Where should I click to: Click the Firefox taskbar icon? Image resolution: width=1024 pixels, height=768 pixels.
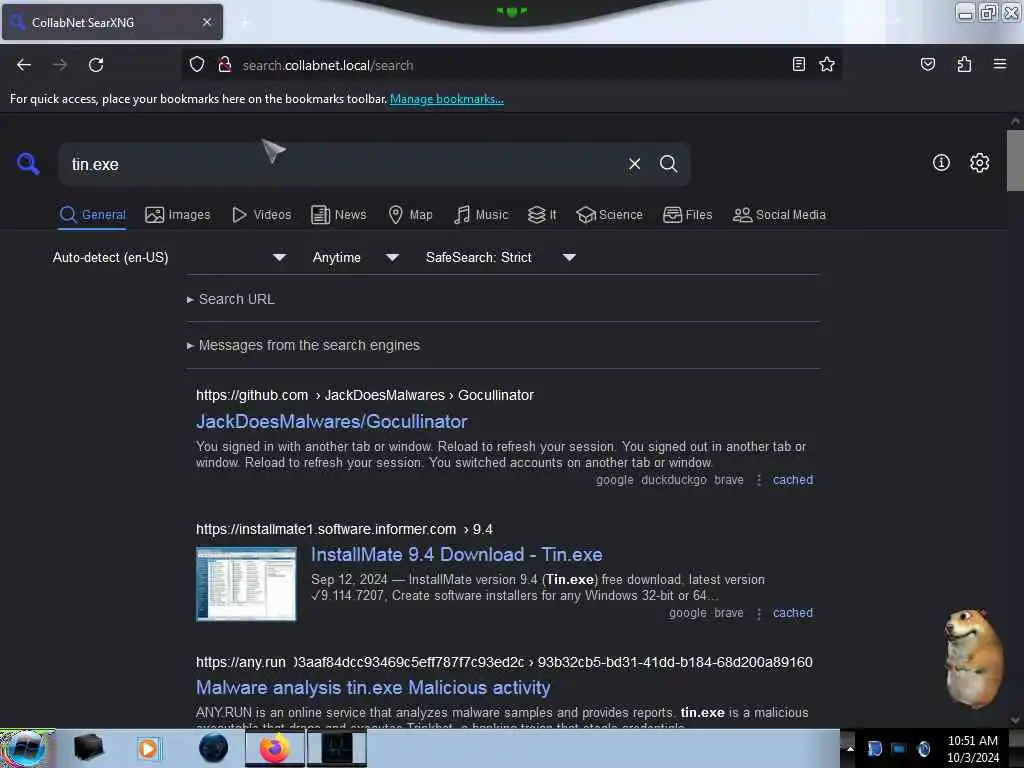coord(275,748)
